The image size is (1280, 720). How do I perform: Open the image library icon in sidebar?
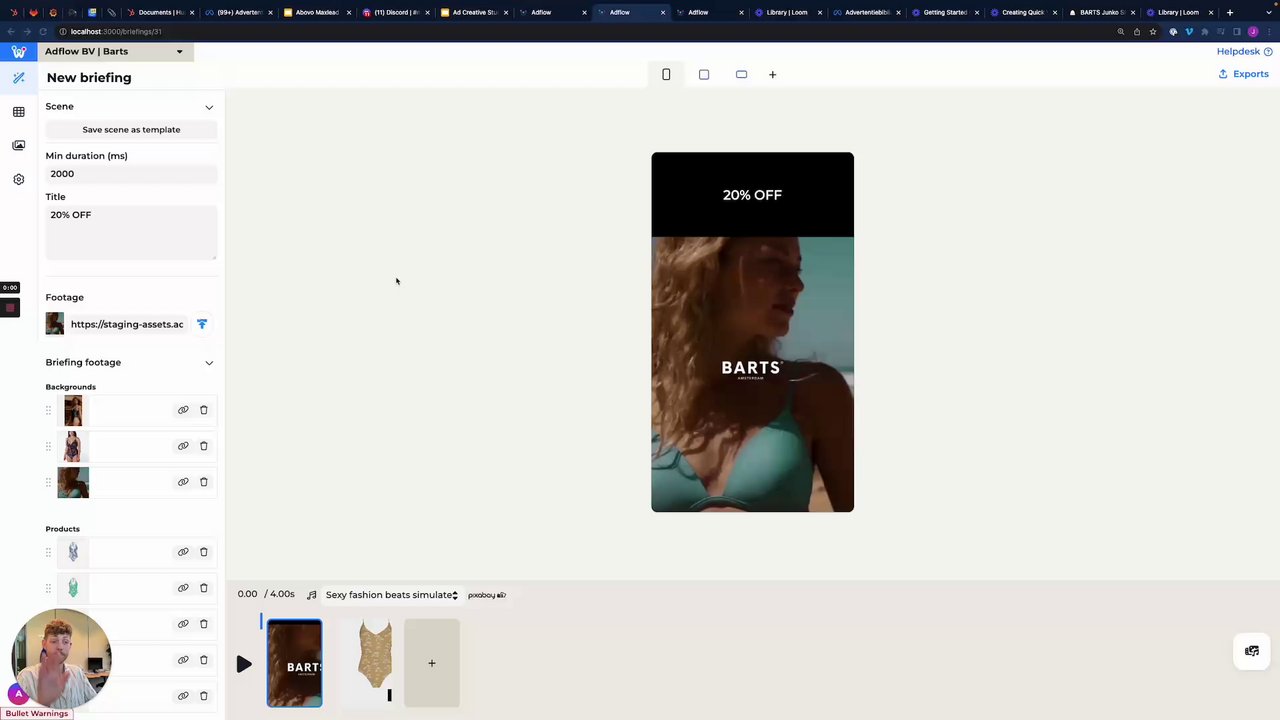19,145
